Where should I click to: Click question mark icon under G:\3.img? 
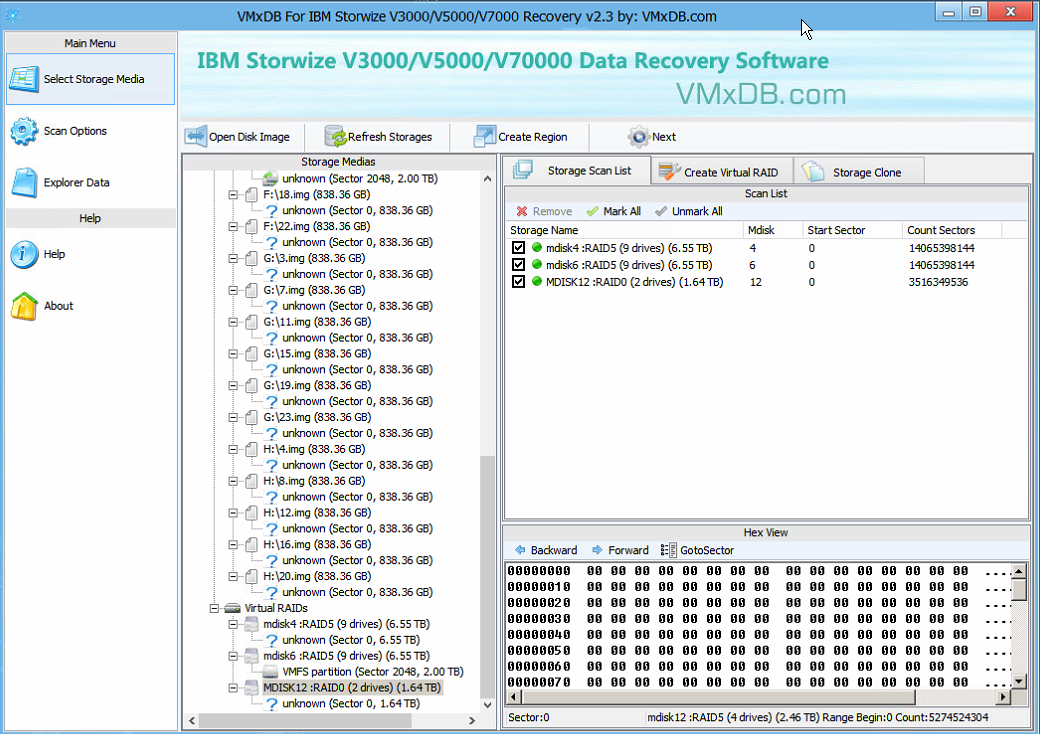click(271, 274)
